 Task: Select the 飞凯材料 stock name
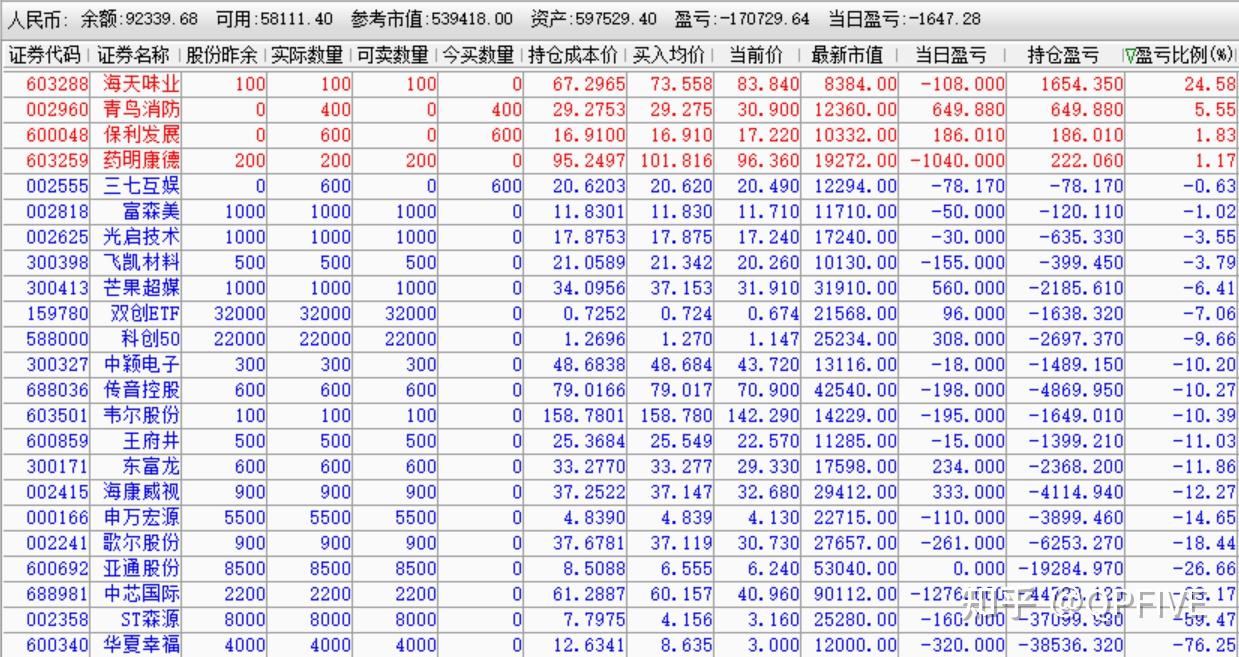pyautogui.click(x=142, y=262)
